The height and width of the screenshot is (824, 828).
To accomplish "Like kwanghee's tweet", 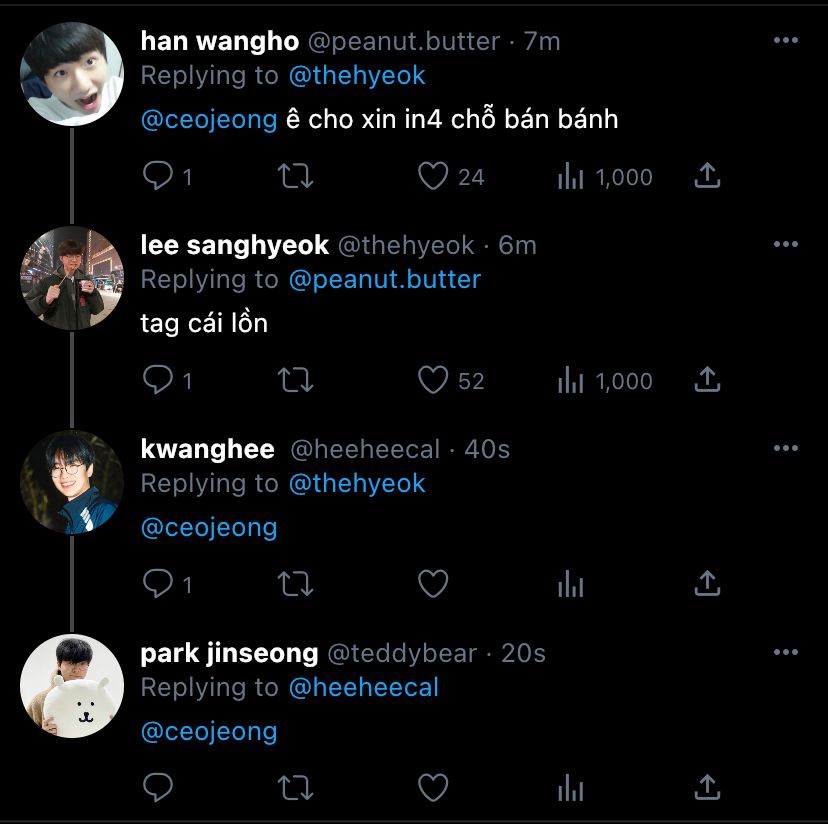I will click(433, 584).
